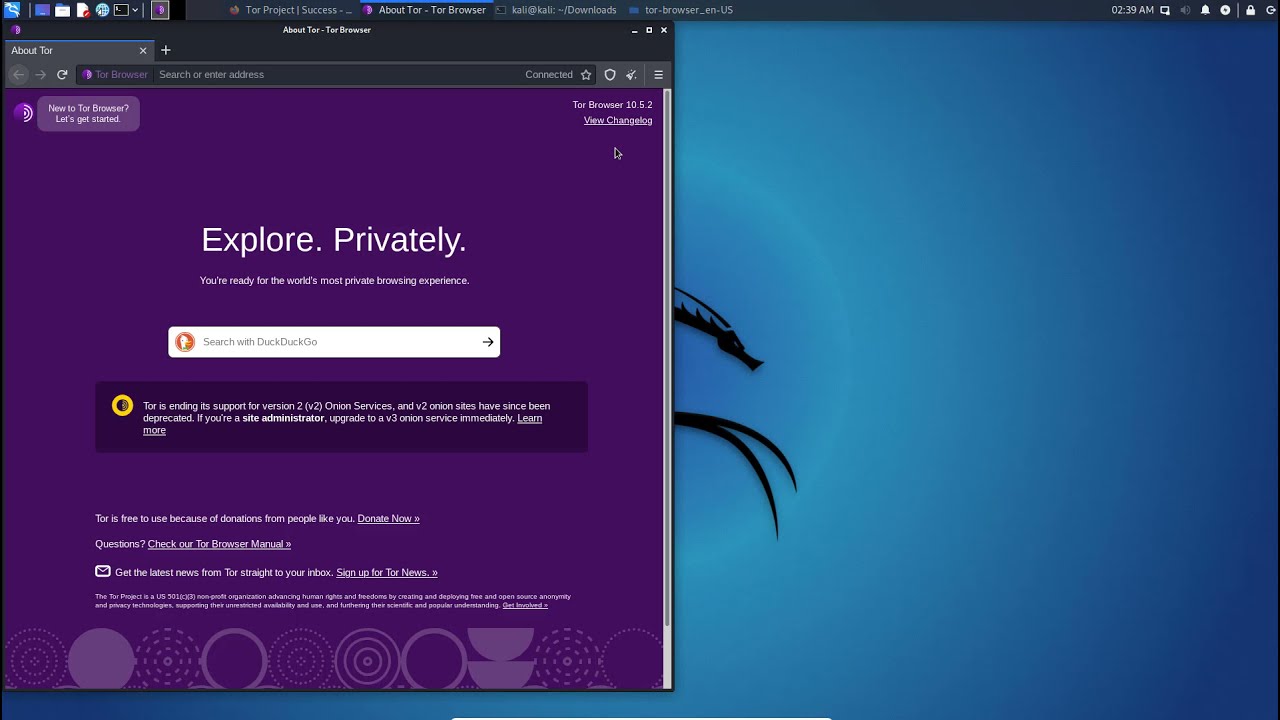Expand the terminal launcher dropdown arrow
This screenshot has height=720, width=1280.
pos(135,10)
